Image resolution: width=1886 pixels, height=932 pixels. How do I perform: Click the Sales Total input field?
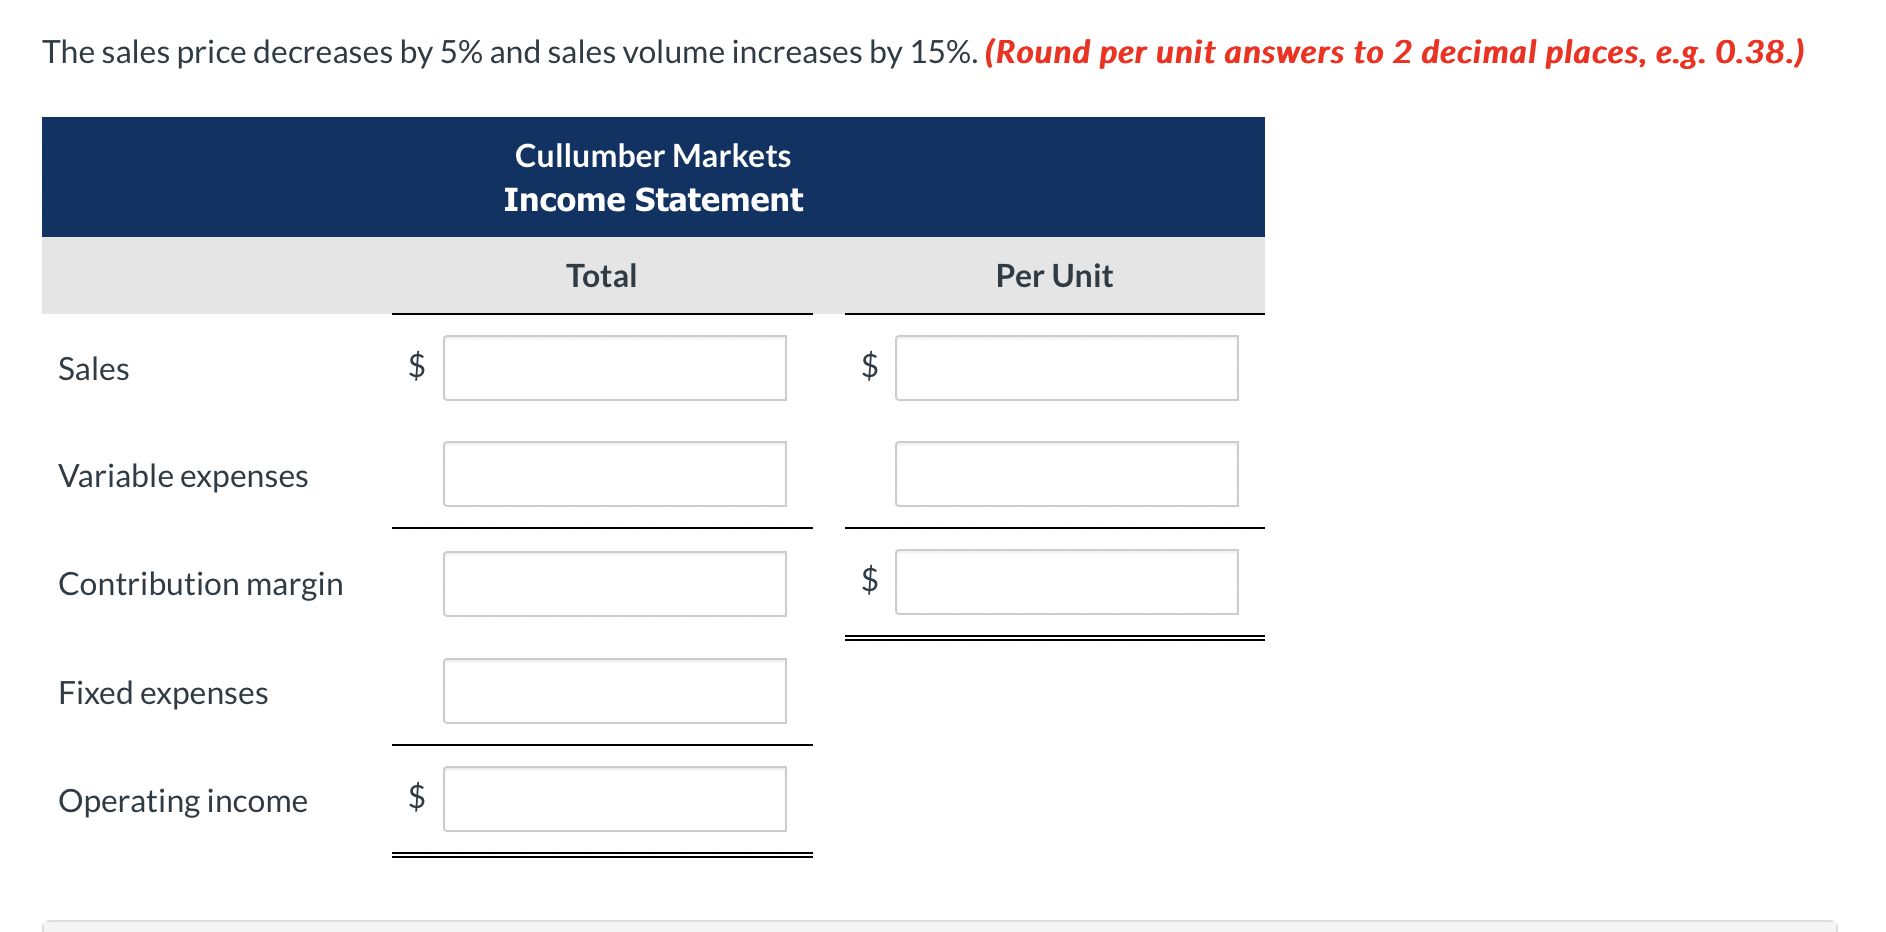point(614,368)
